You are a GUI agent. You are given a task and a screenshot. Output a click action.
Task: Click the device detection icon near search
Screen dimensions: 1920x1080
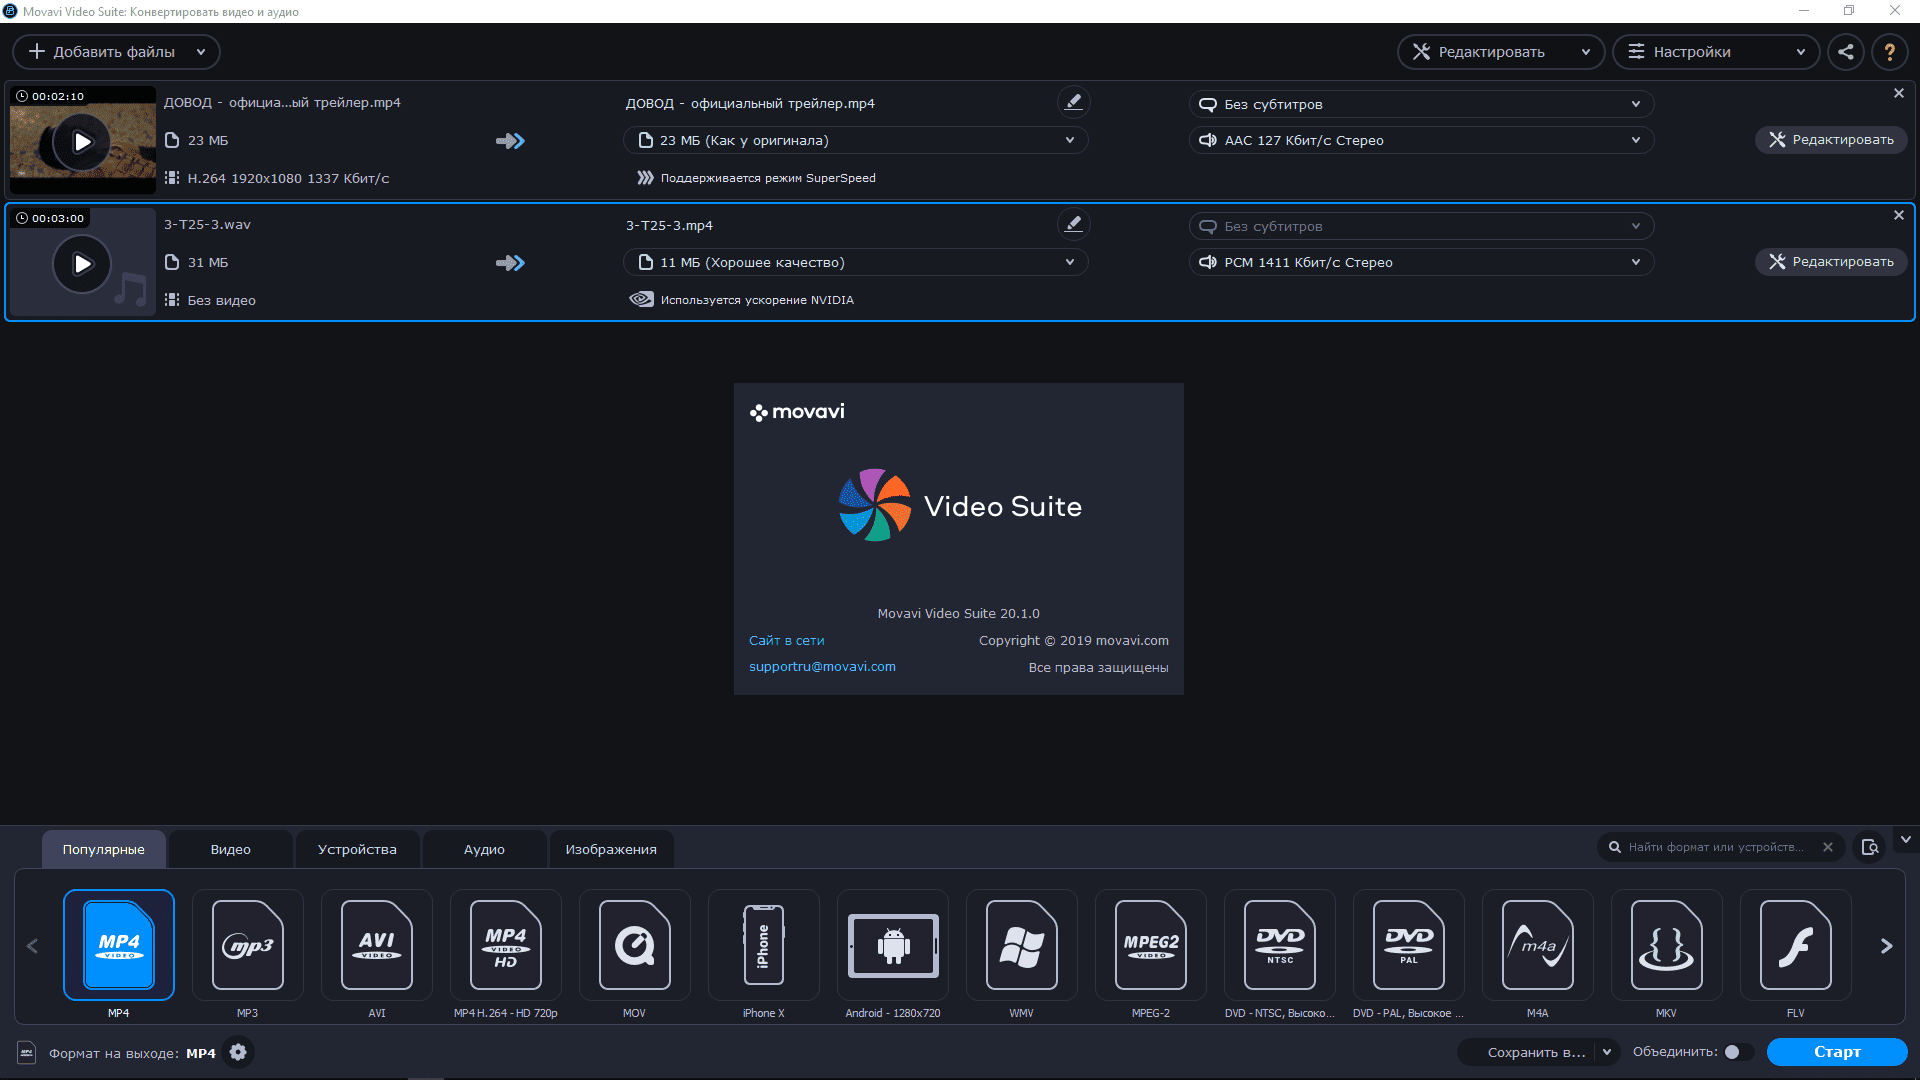tap(1869, 847)
